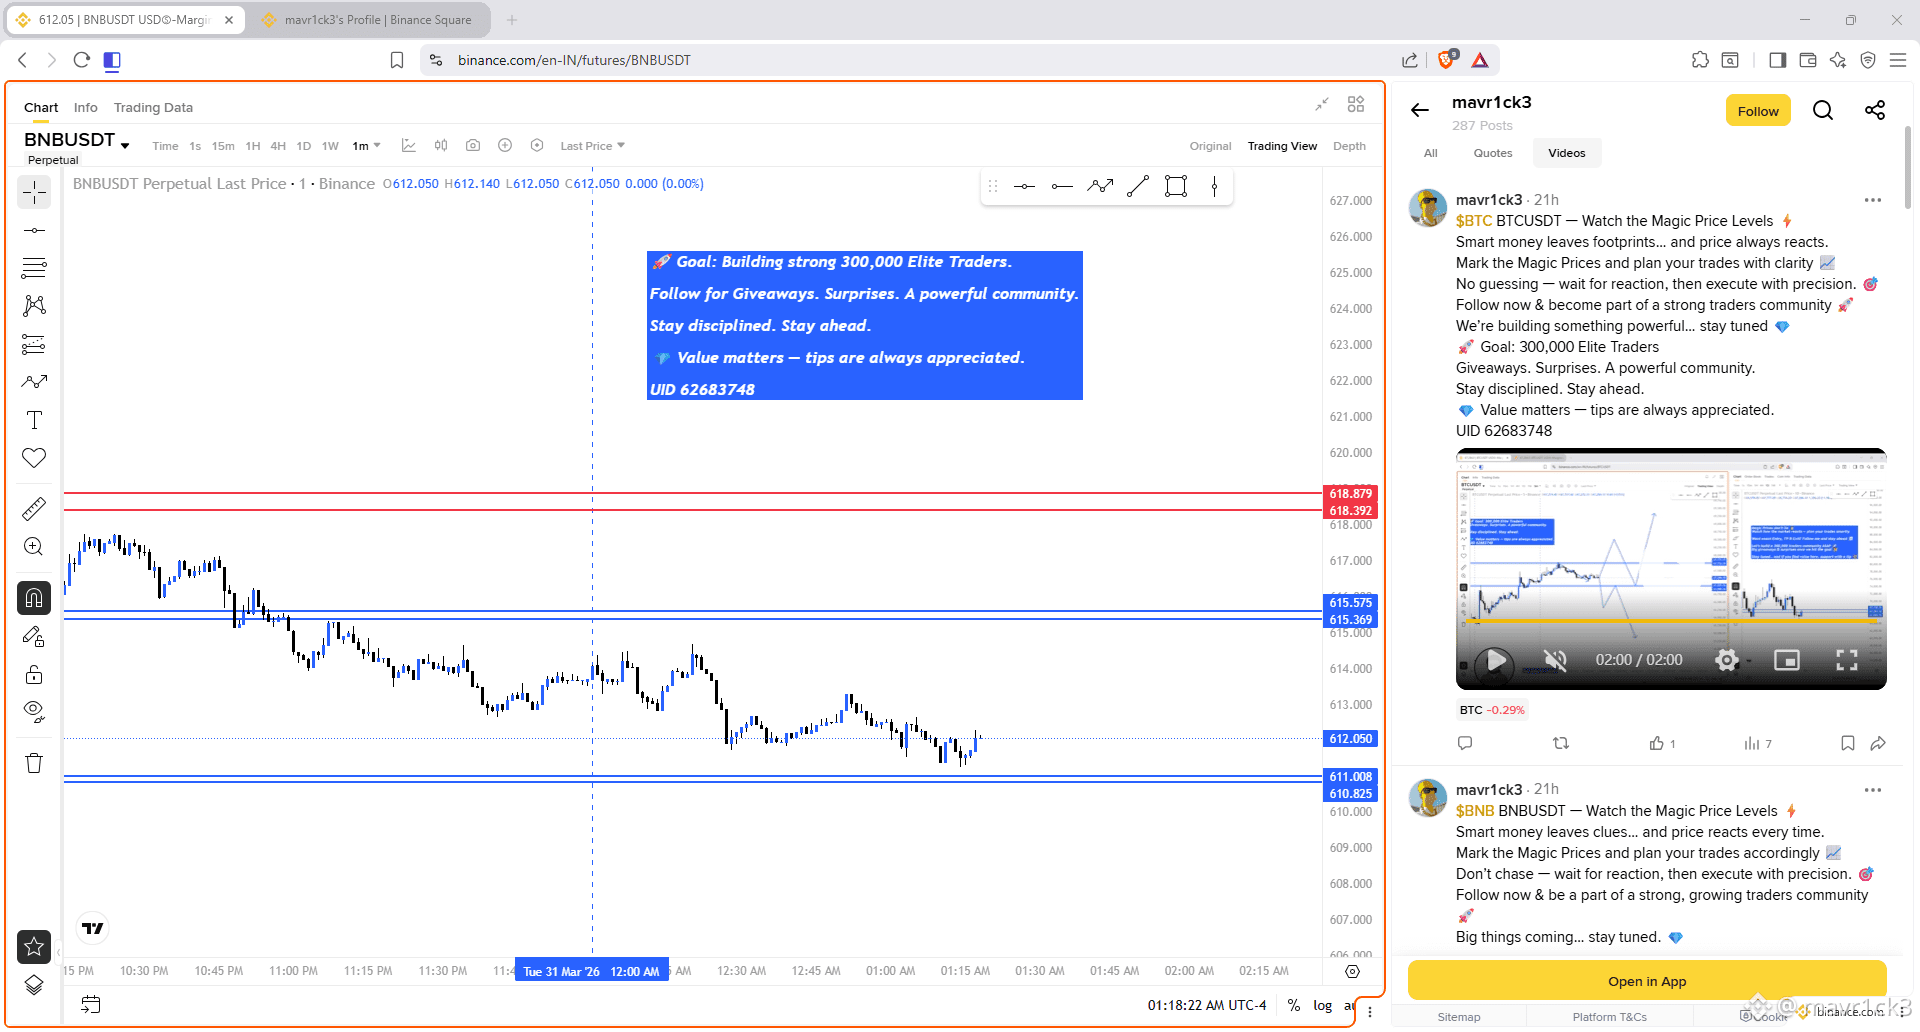Play the BTC chart video
The width and height of the screenshot is (1920, 1032).
[x=1496, y=660]
